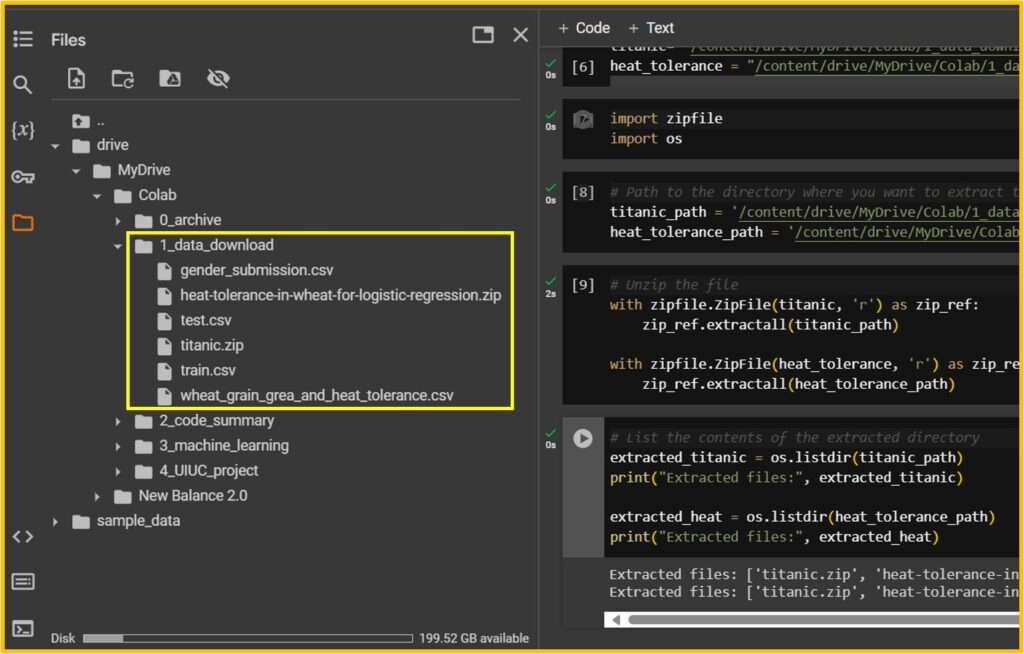Select the train.csv file
The width and height of the screenshot is (1024, 654).
208,370
